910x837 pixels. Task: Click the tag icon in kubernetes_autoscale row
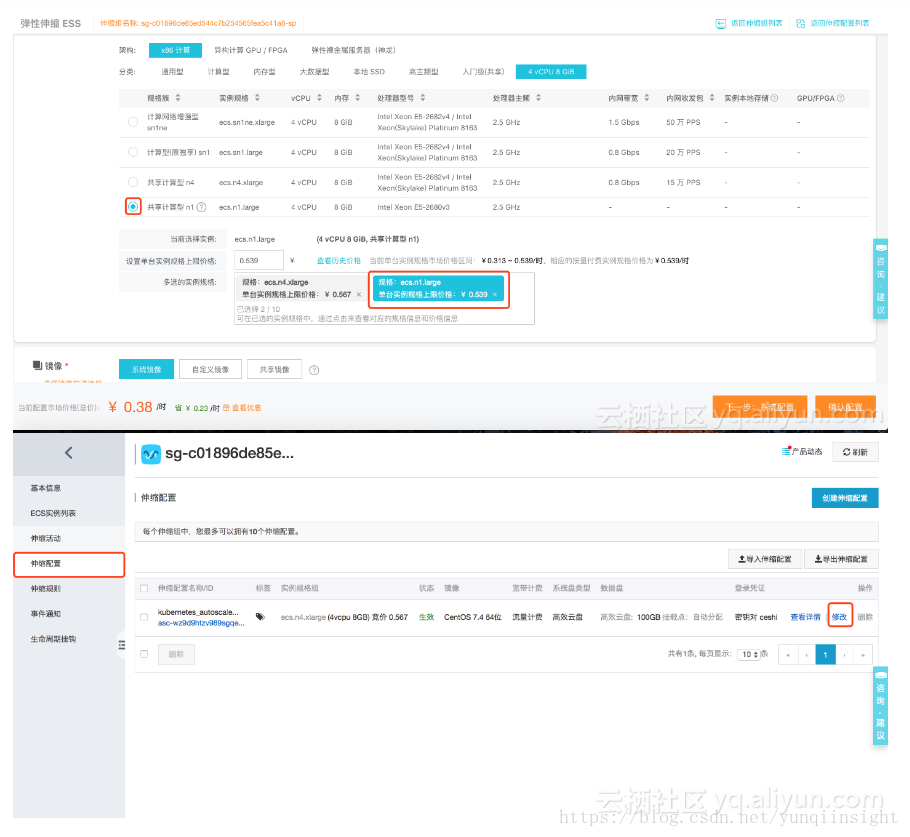click(261, 617)
